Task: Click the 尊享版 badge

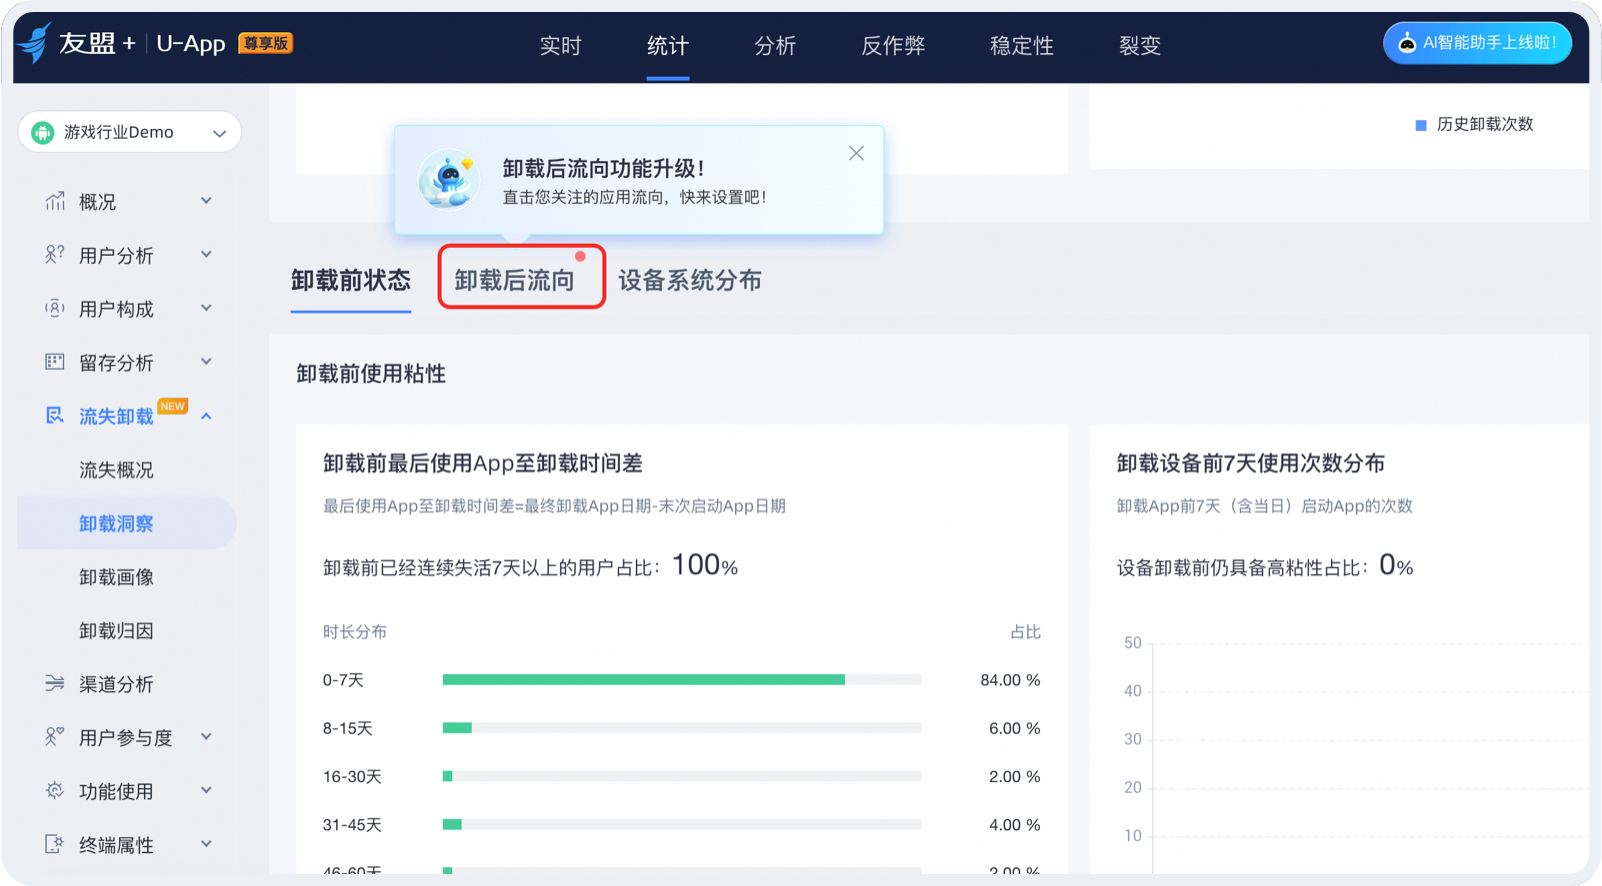Action: pos(265,43)
